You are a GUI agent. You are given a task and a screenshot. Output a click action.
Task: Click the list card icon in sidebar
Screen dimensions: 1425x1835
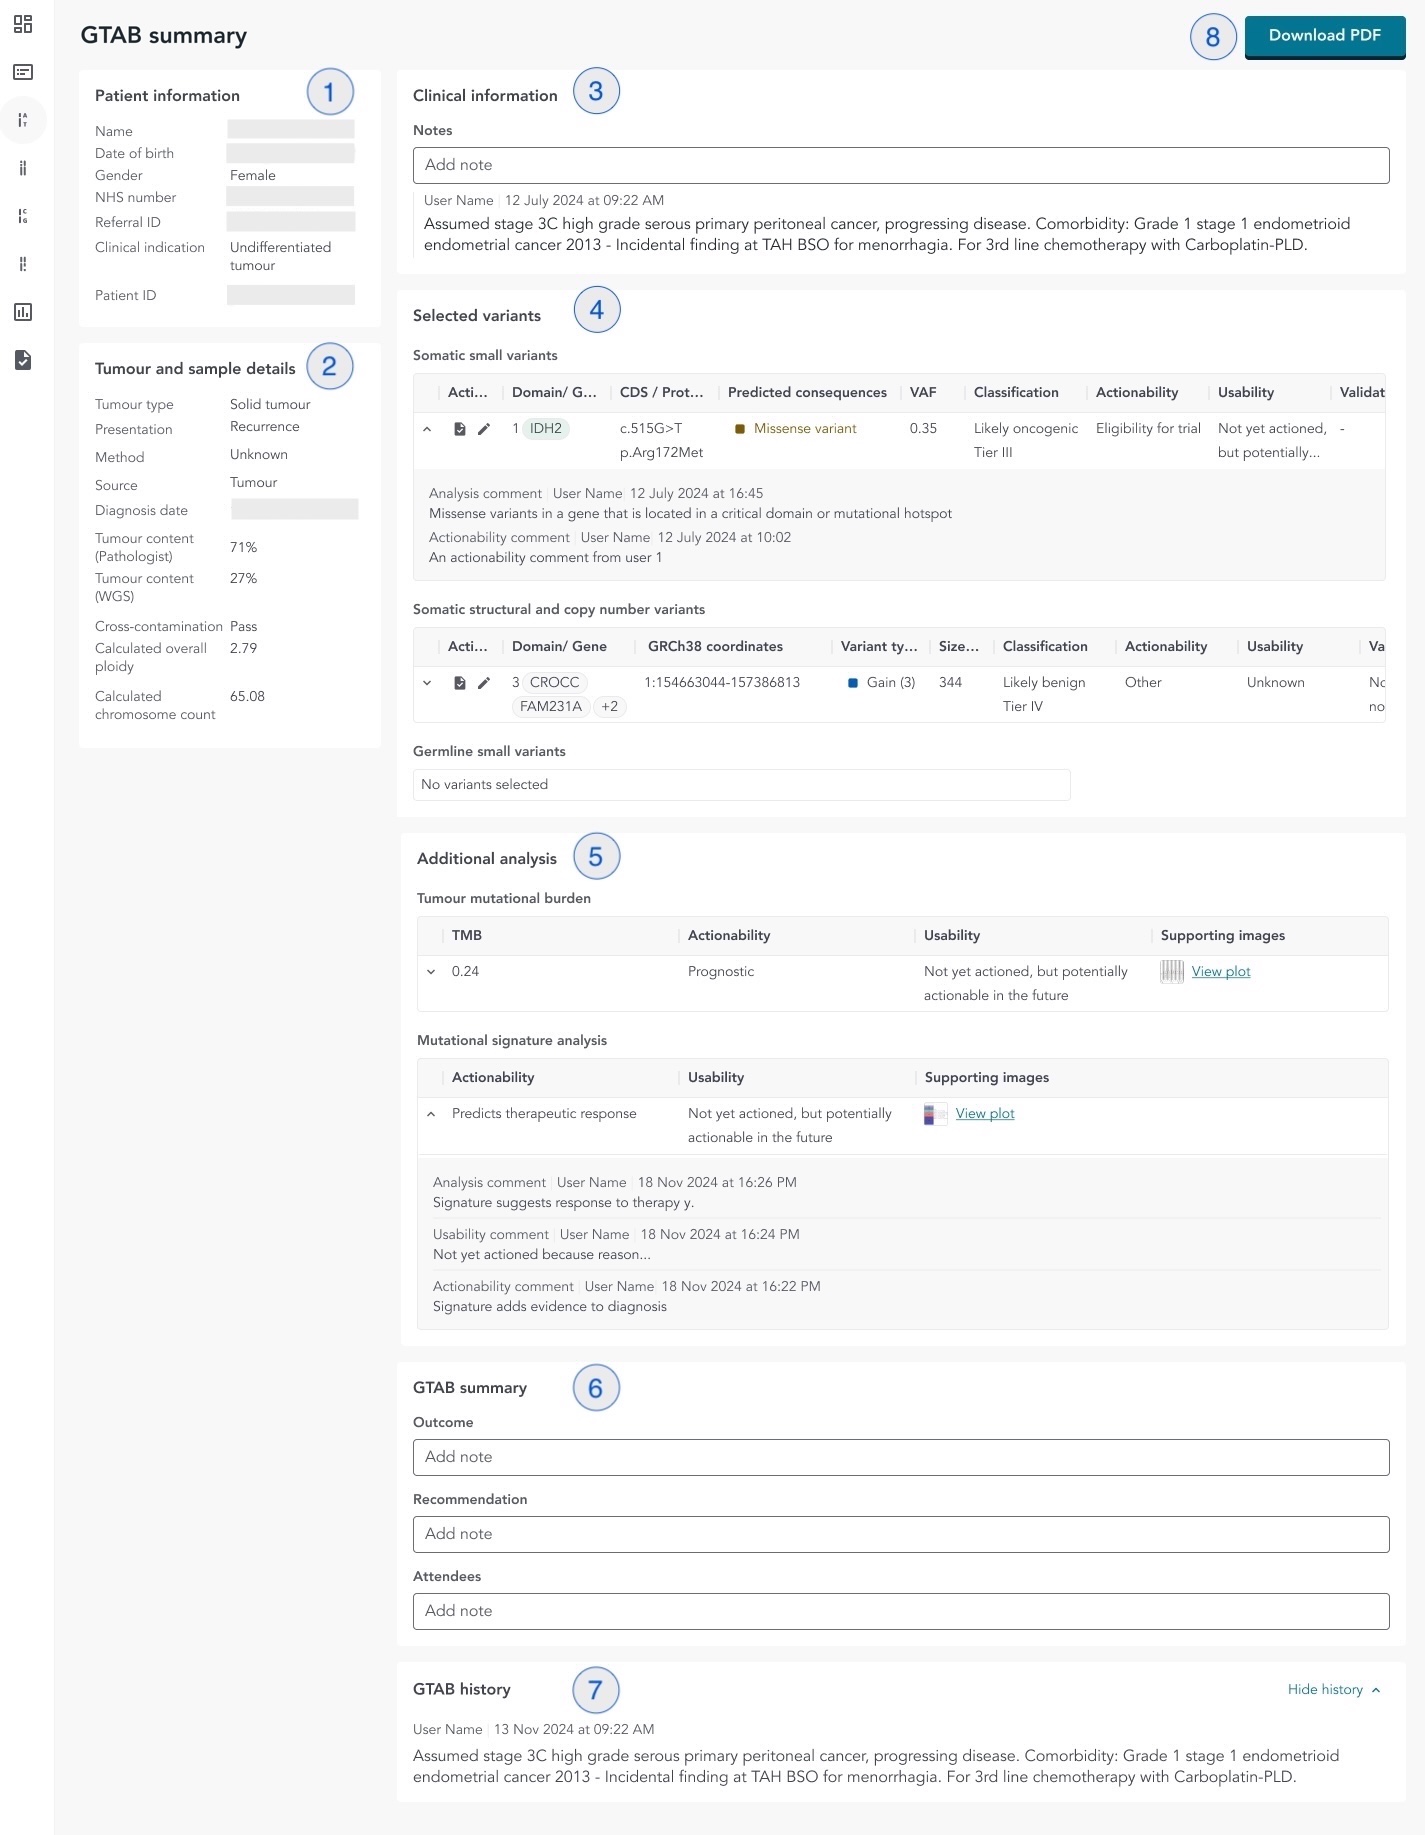pos(23,72)
